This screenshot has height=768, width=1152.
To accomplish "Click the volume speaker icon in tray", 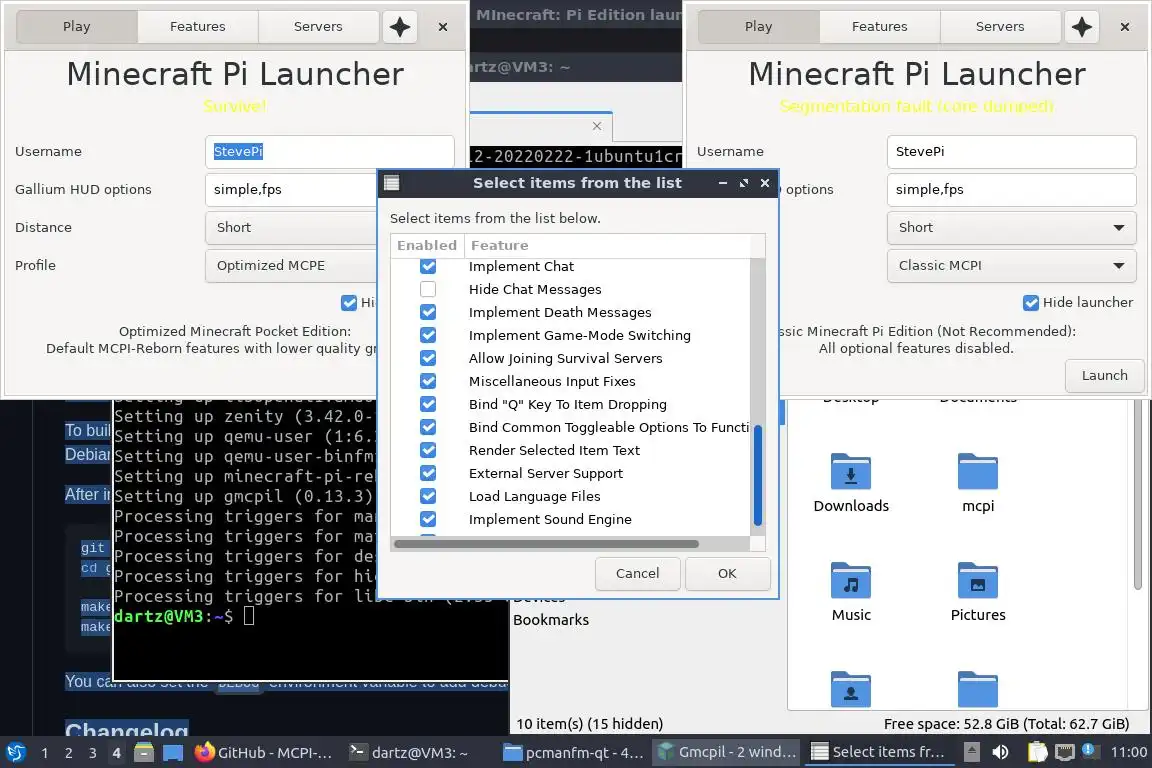I will click(1000, 753).
